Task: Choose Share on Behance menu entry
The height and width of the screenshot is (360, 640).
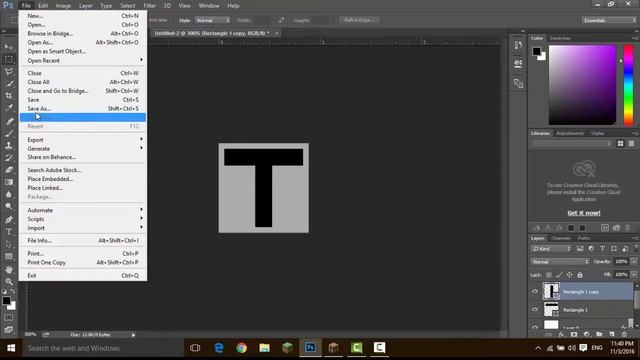Action: click(x=83, y=157)
